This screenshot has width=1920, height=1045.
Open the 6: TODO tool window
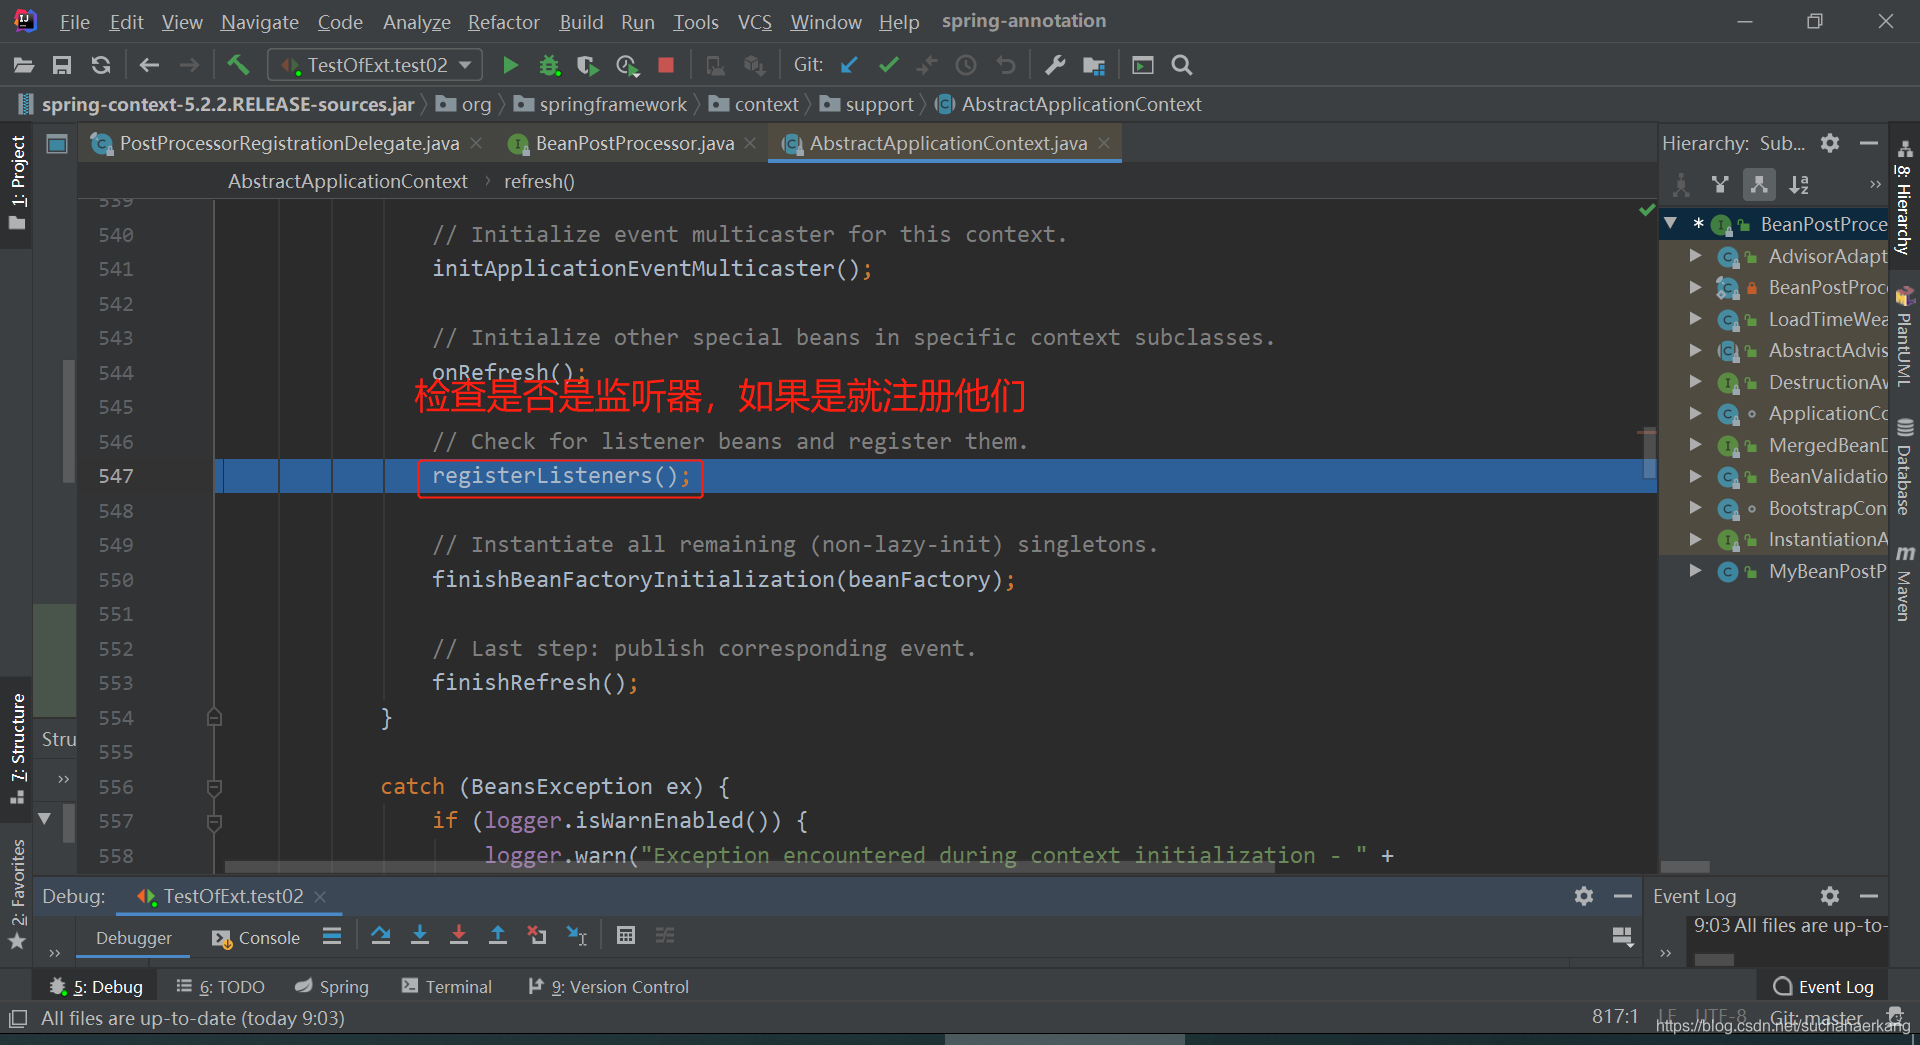click(x=220, y=987)
